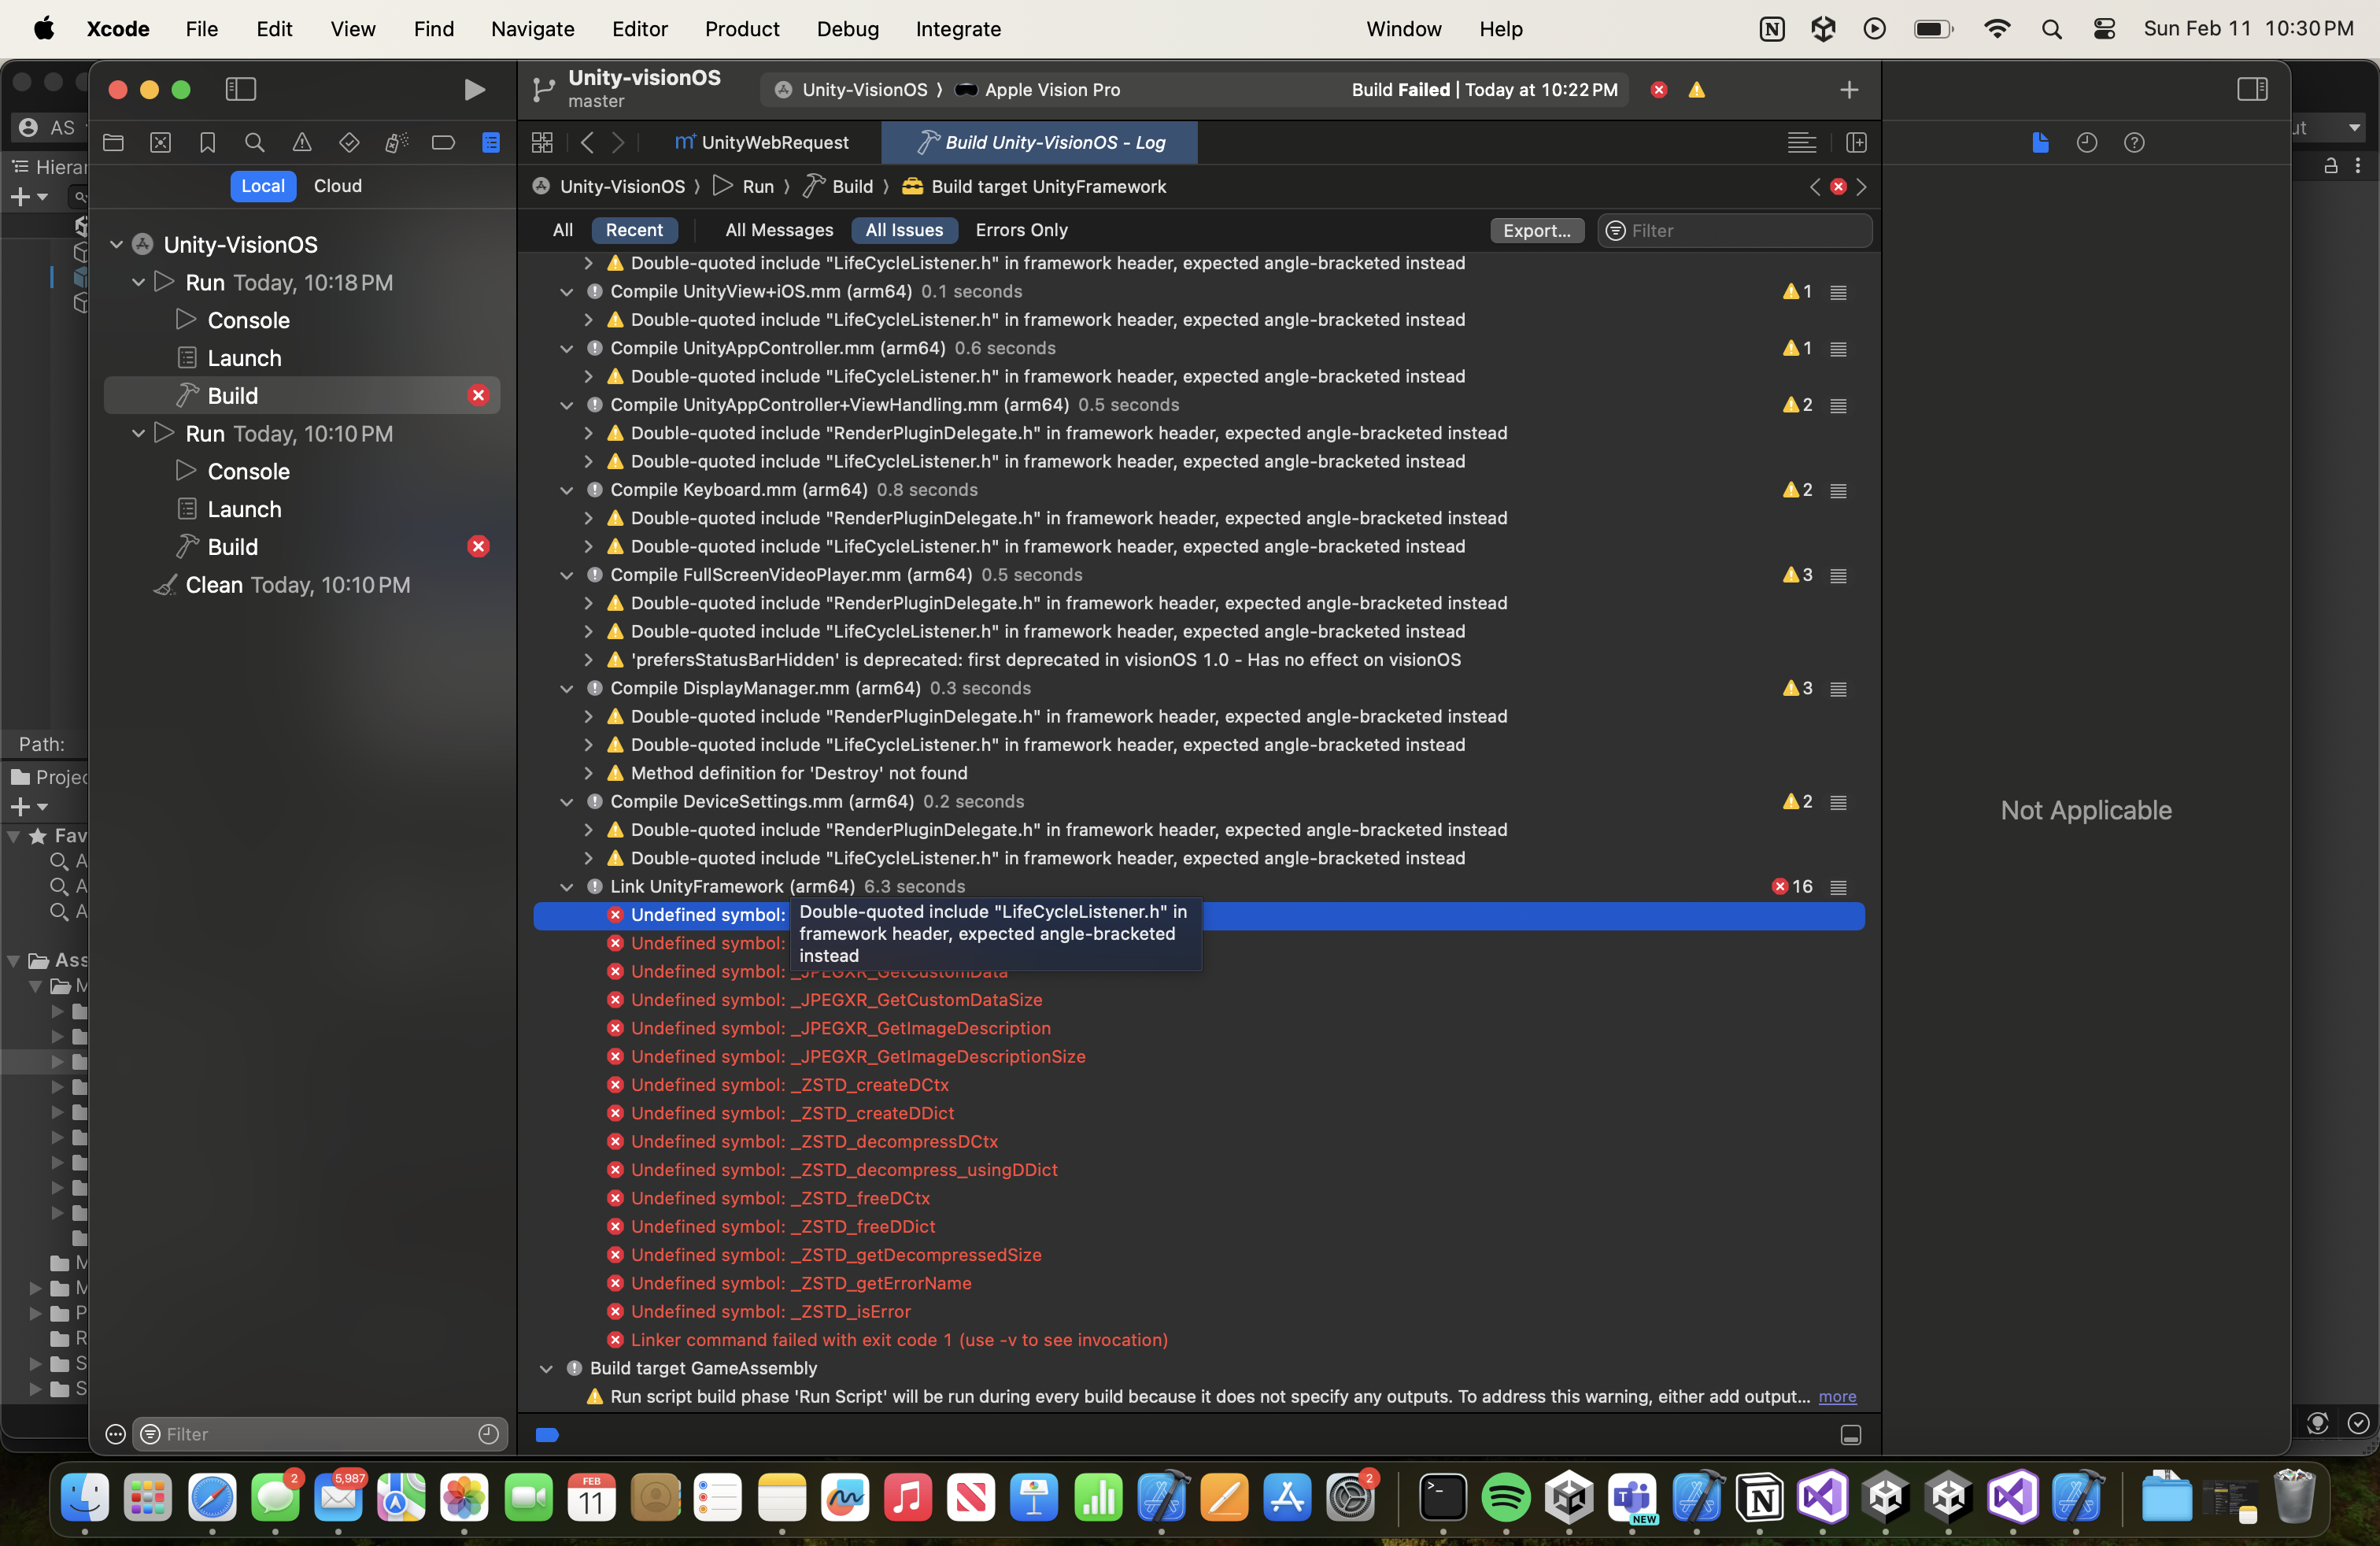The width and height of the screenshot is (2380, 1546).
Task: Toggle the right sidebar panel icon
Action: click(x=2253, y=87)
